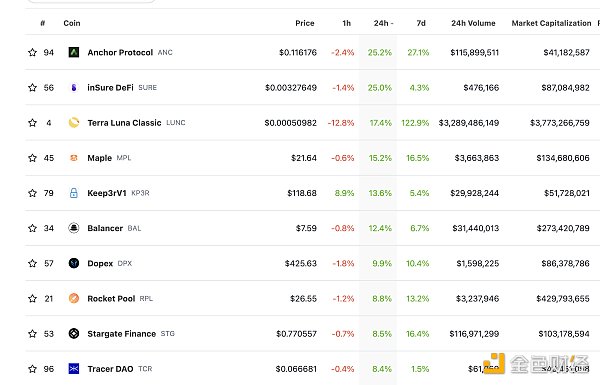This screenshot has height=385, width=600.
Task: Sort by 7d change column header
Action: click(x=421, y=23)
